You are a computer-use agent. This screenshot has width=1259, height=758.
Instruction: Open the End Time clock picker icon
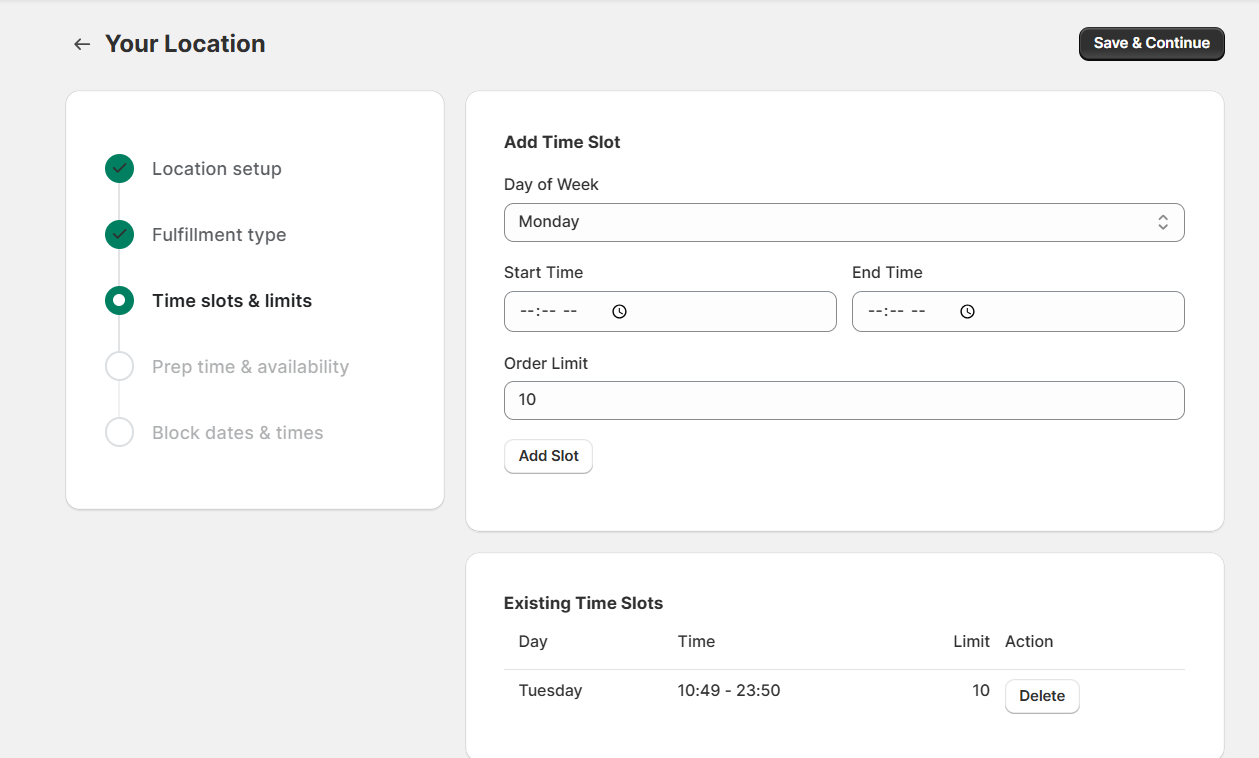click(x=967, y=312)
